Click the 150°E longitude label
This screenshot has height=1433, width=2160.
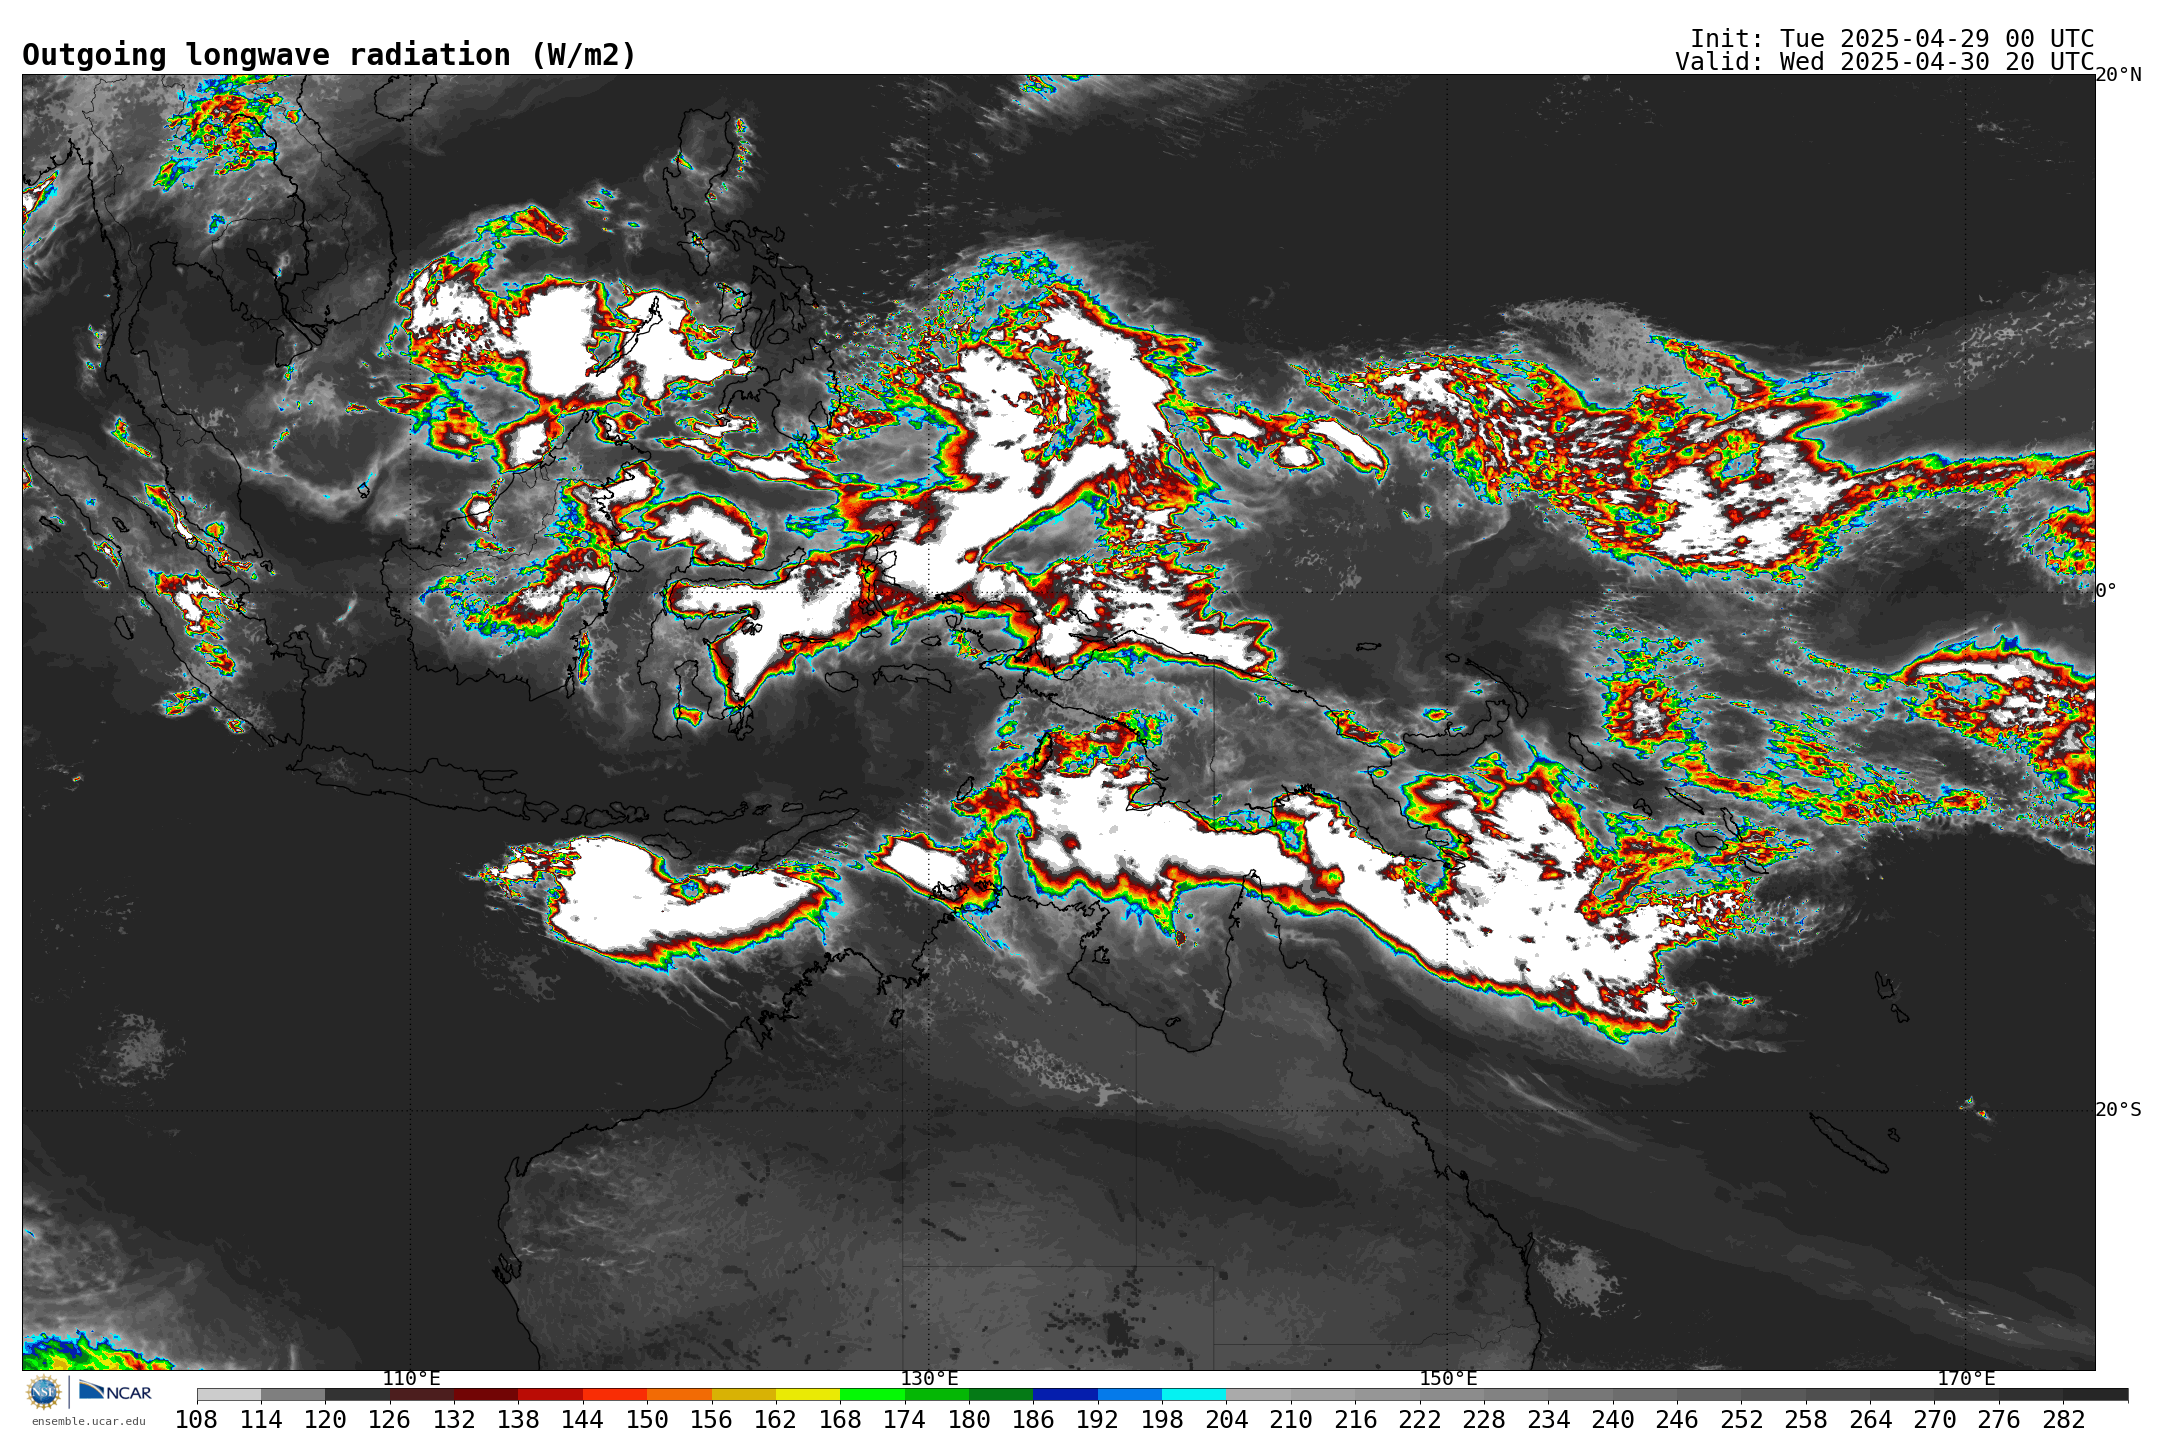(x=1448, y=1378)
